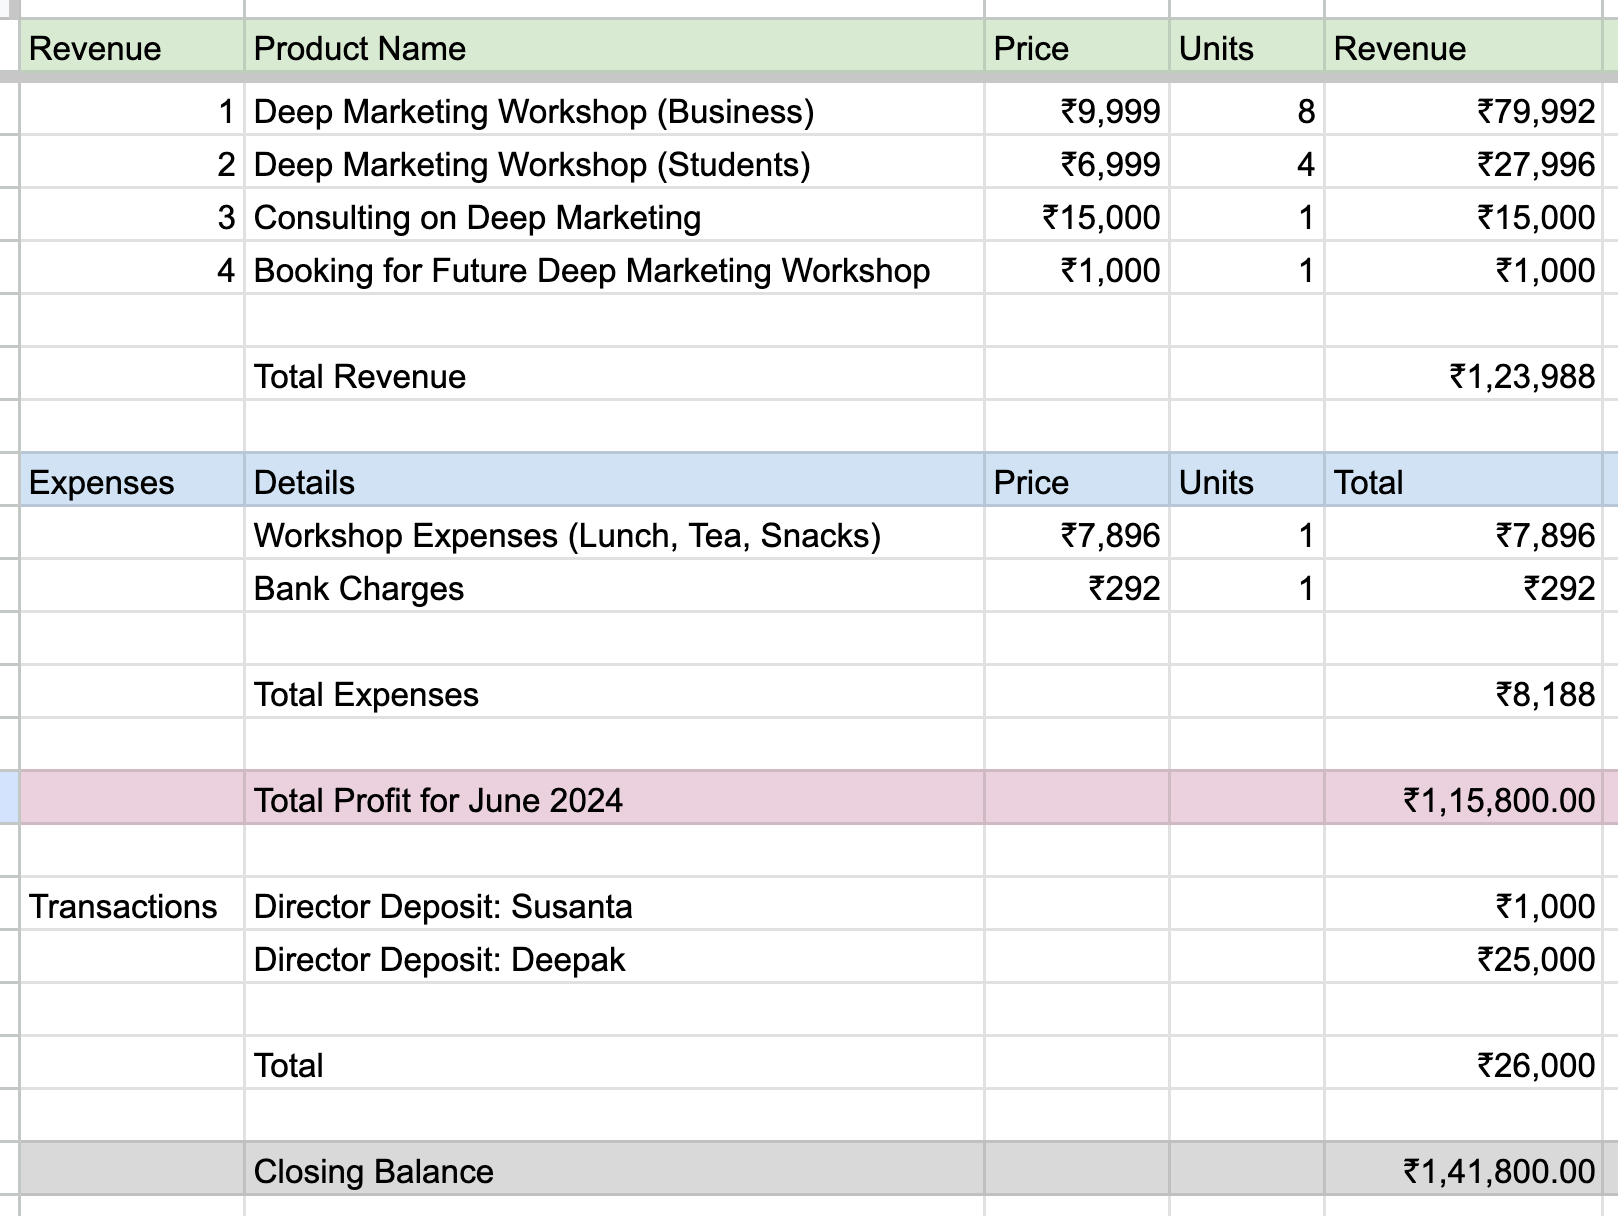Select the ₹1,23,988 total revenue value
Viewport: 1618px width, 1216px height.
(x=1464, y=376)
